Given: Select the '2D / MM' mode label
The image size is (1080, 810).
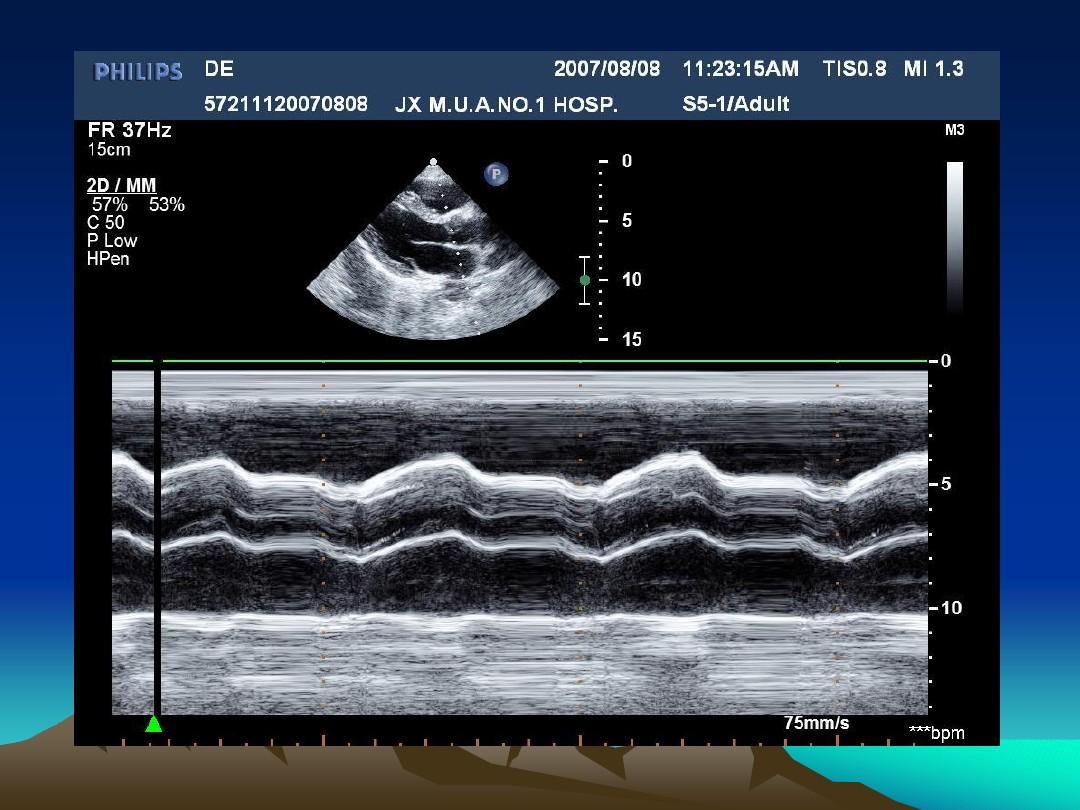Looking at the screenshot, I should (121, 185).
